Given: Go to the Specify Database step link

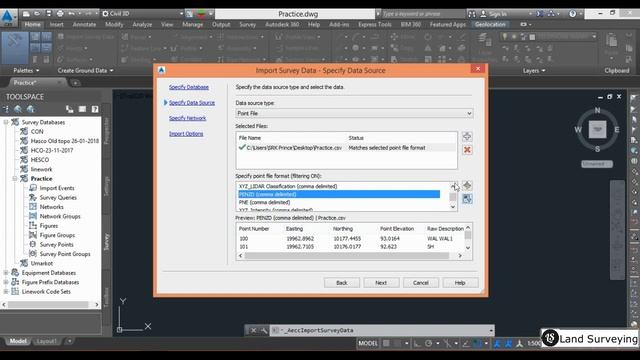Looking at the screenshot, I should click(x=189, y=87).
